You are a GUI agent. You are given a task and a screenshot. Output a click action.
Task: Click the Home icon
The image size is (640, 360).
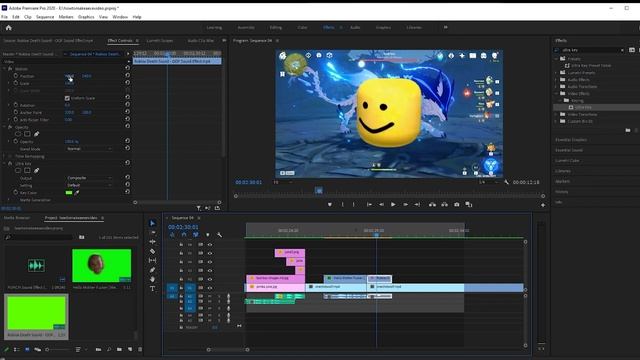(9, 28)
